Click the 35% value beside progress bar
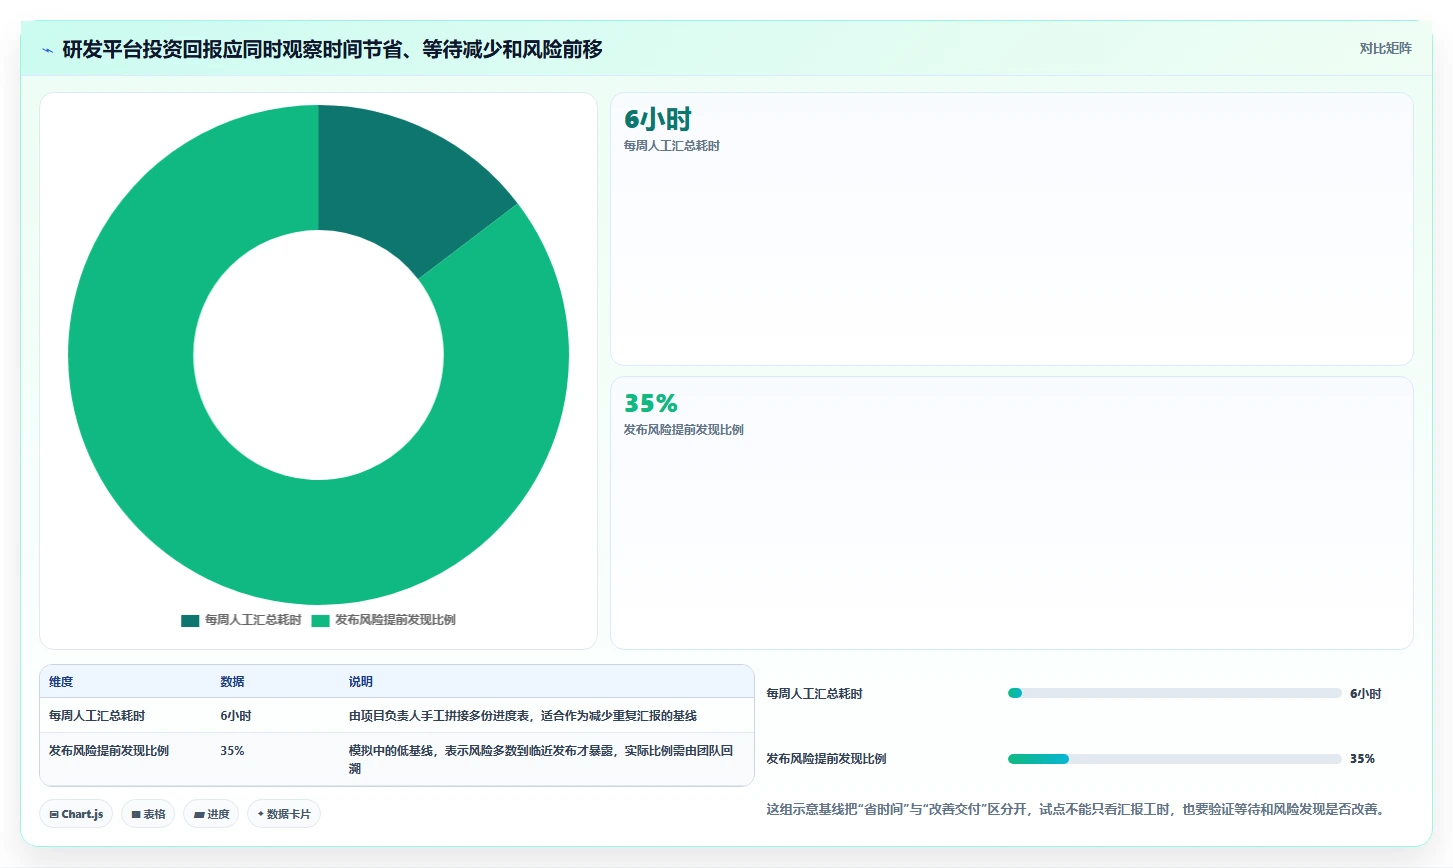This screenshot has width=1453, height=868. pos(1362,759)
